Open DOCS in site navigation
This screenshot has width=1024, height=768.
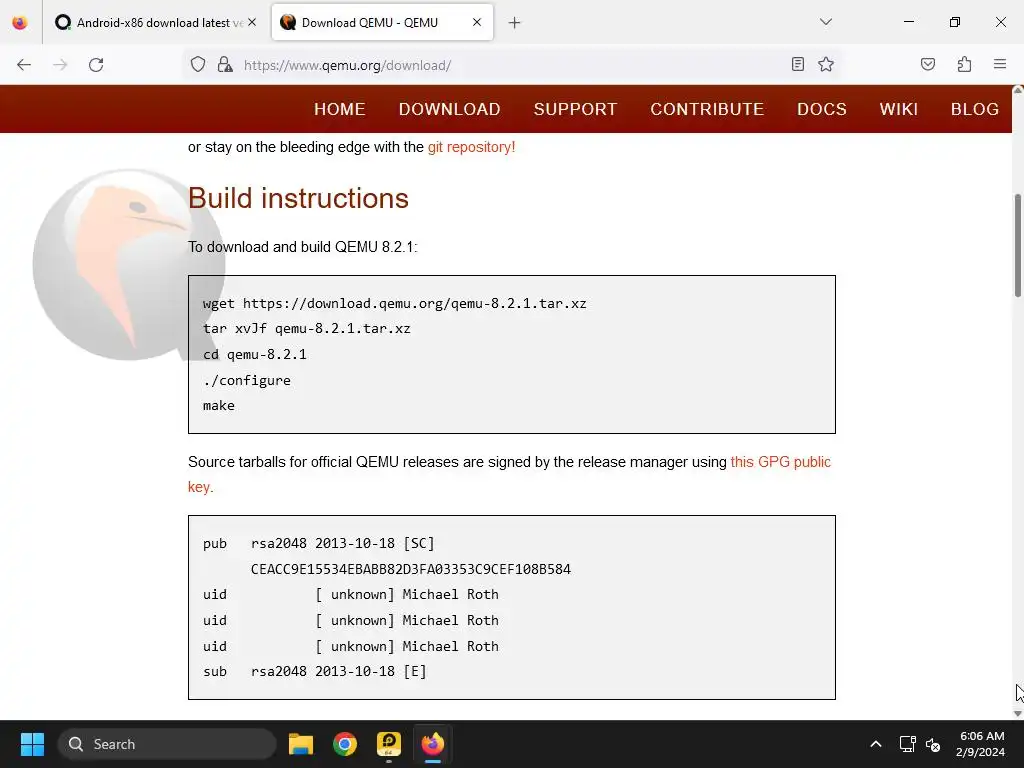click(822, 109)
